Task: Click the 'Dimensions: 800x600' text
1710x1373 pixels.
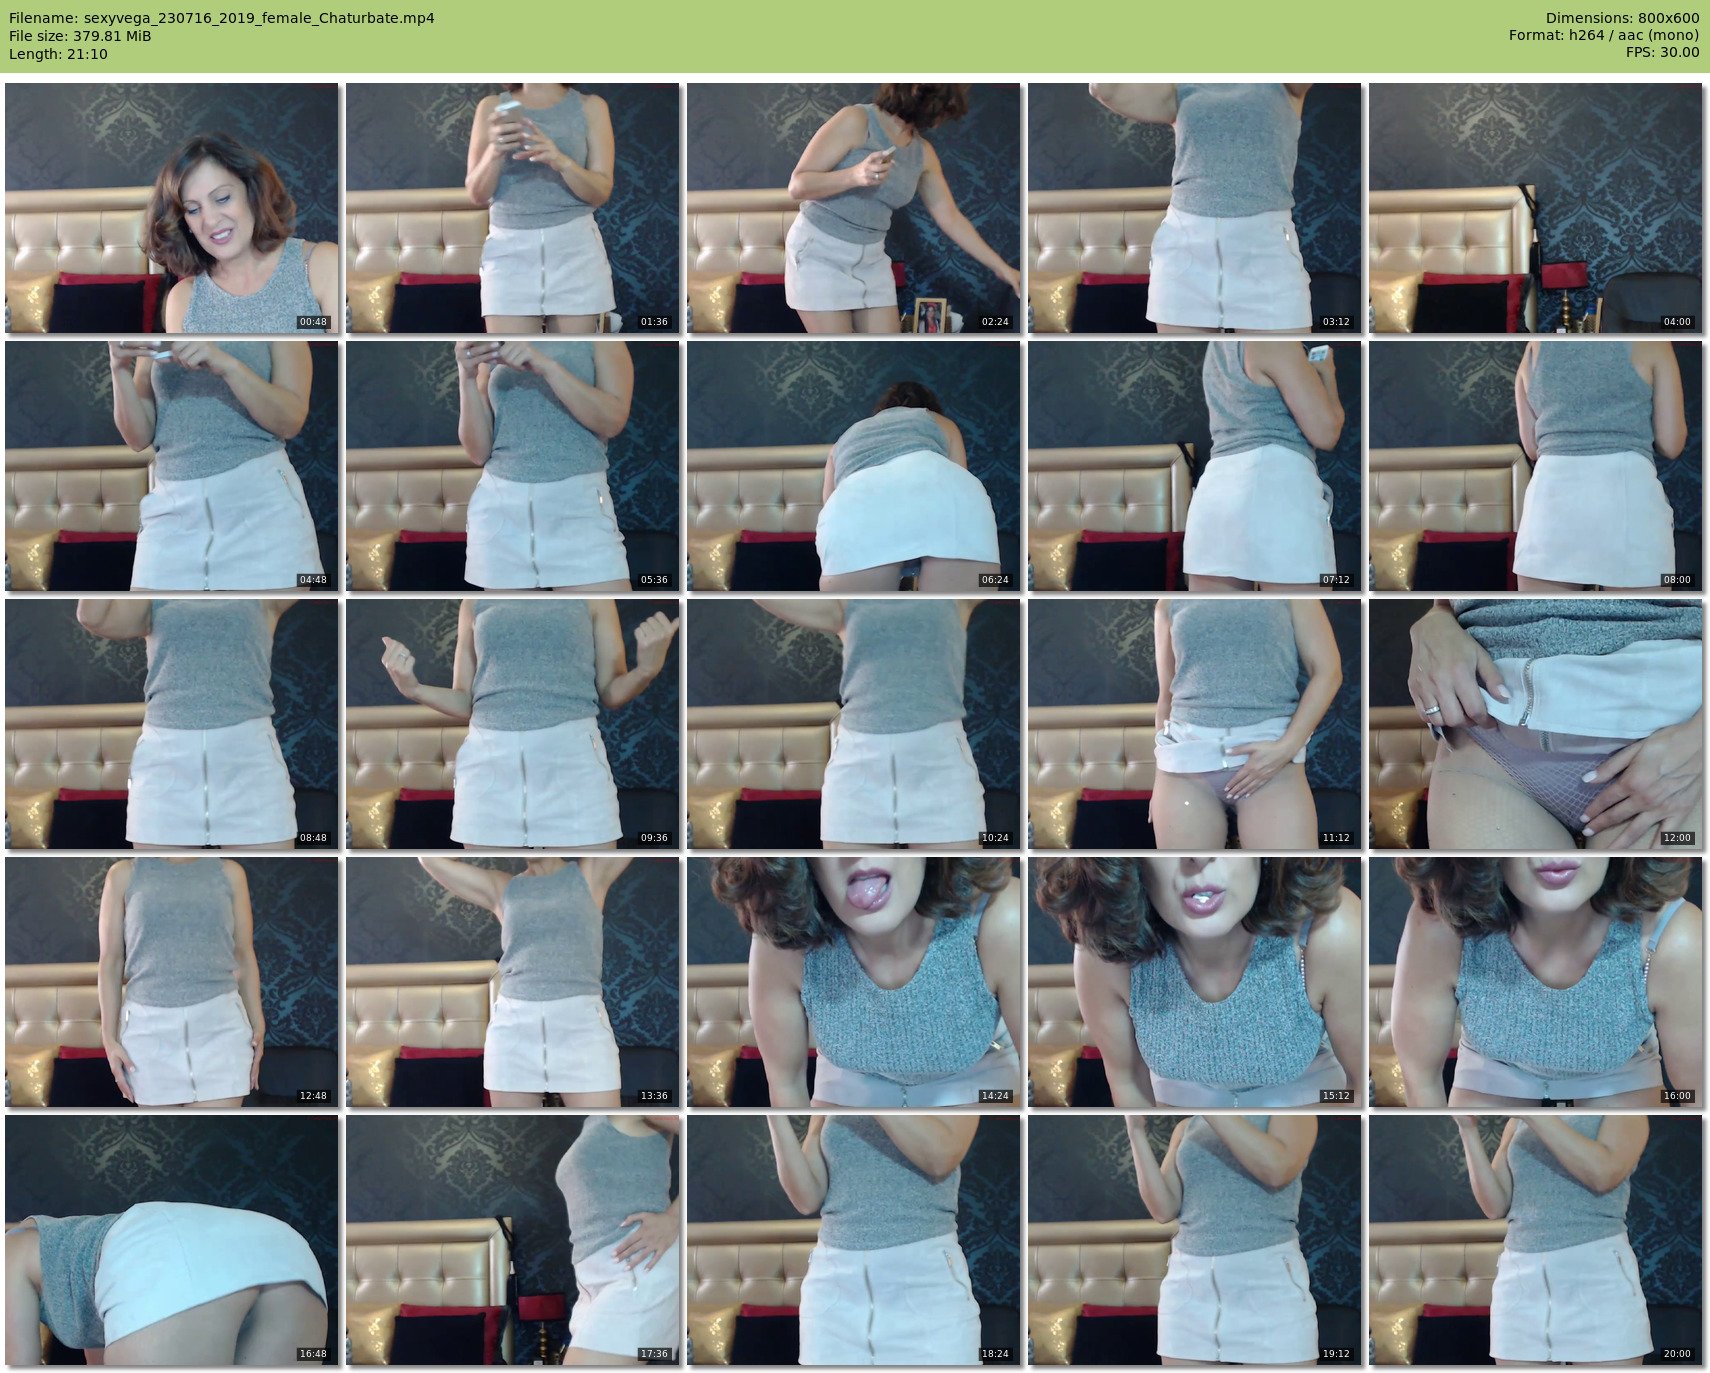Action: (x=1622, y=18)
